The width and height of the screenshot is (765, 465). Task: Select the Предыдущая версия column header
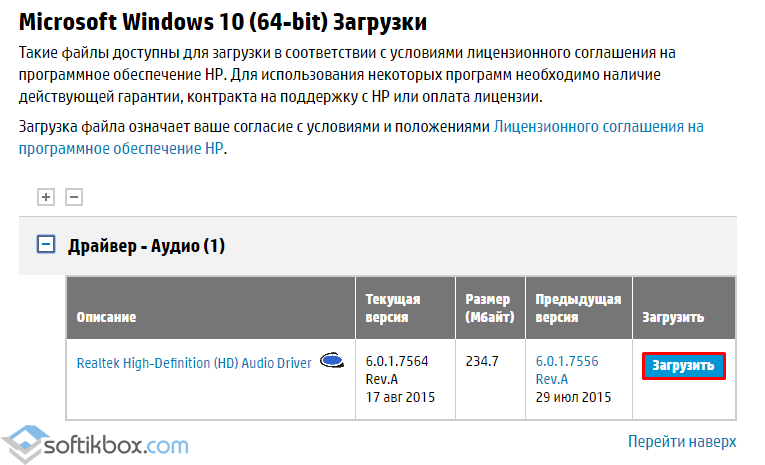[x=578, y=308]
